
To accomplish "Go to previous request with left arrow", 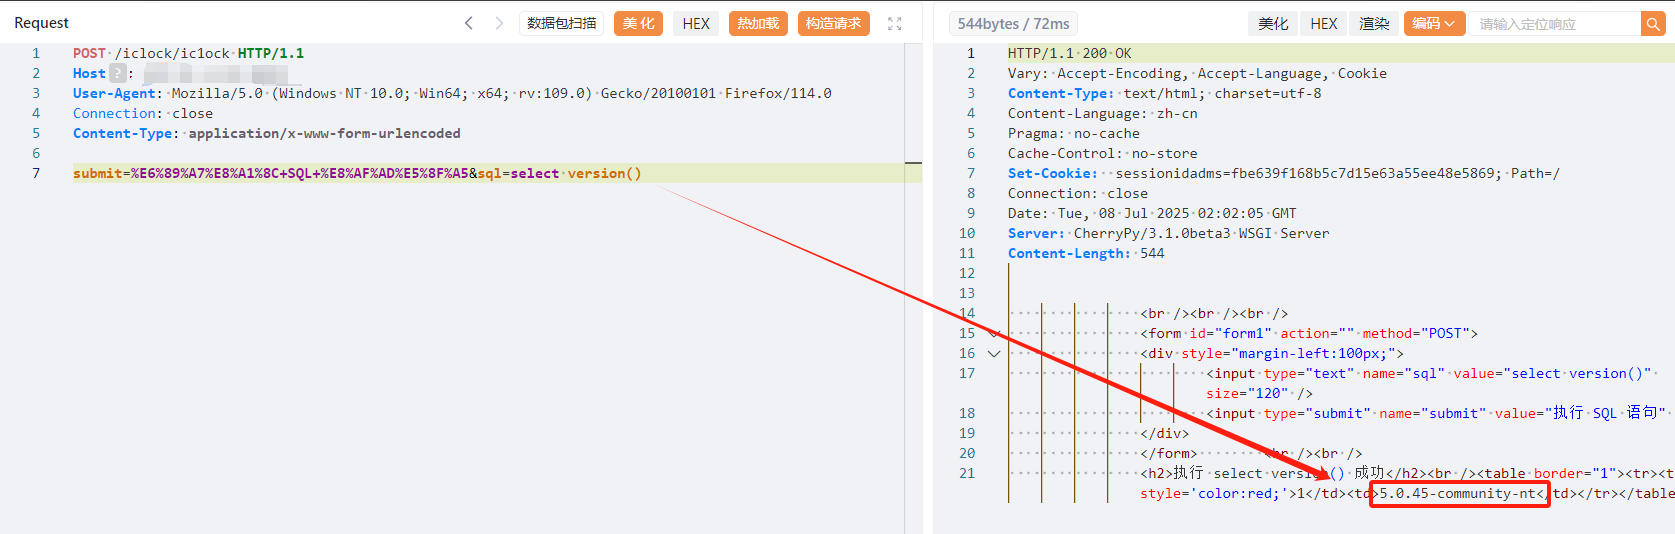I will (x=469, y=23).
